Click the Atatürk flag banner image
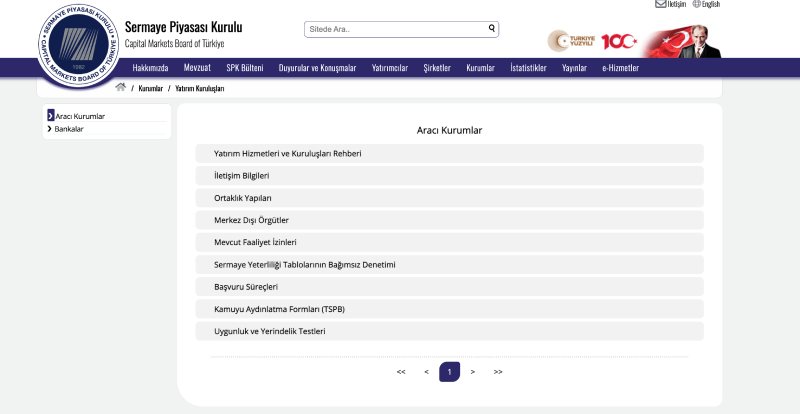 pyautogui.click(x=682, y=41)
